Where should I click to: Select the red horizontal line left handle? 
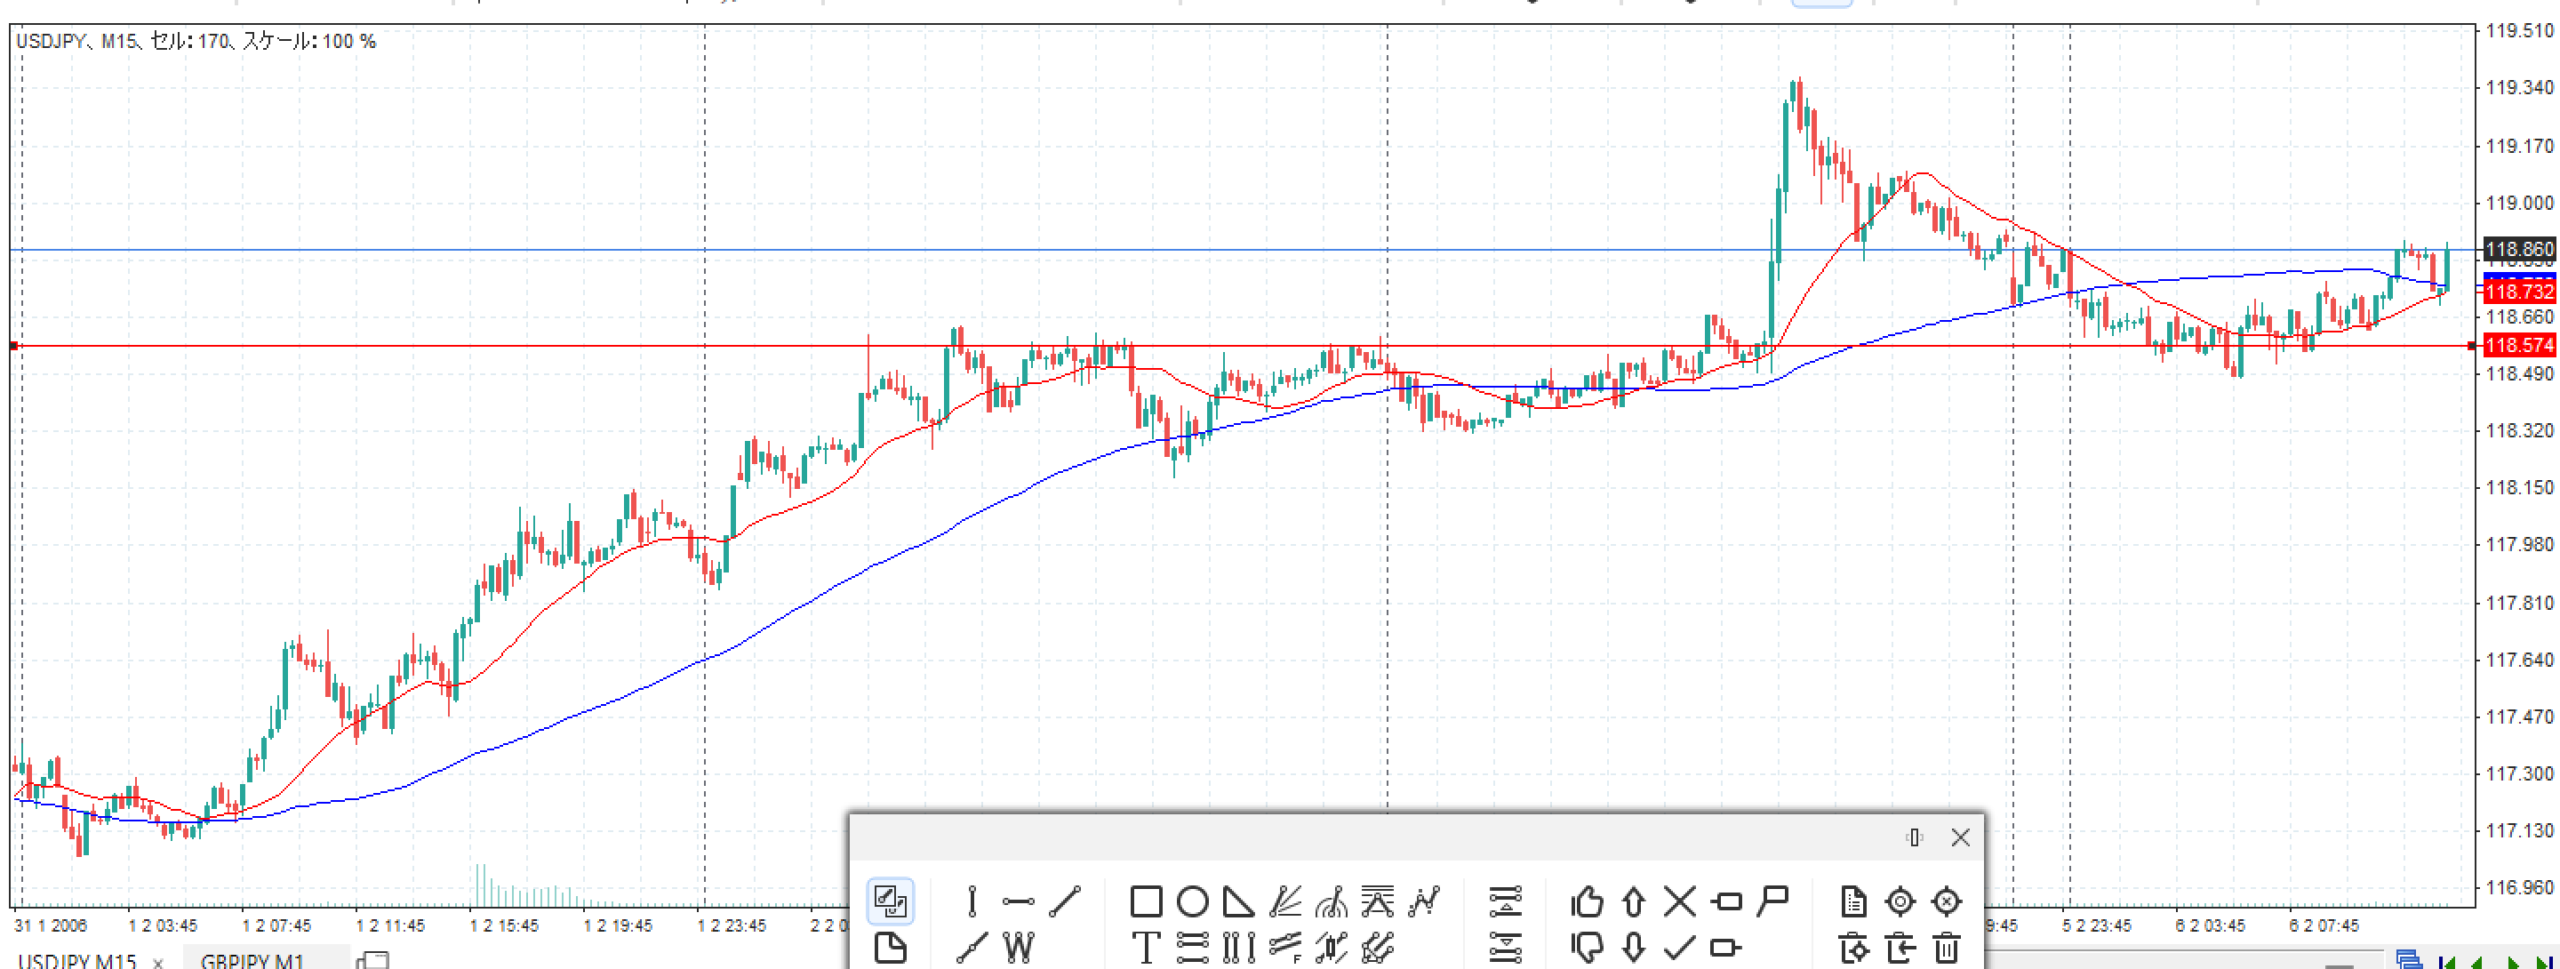tap(14, 346)
